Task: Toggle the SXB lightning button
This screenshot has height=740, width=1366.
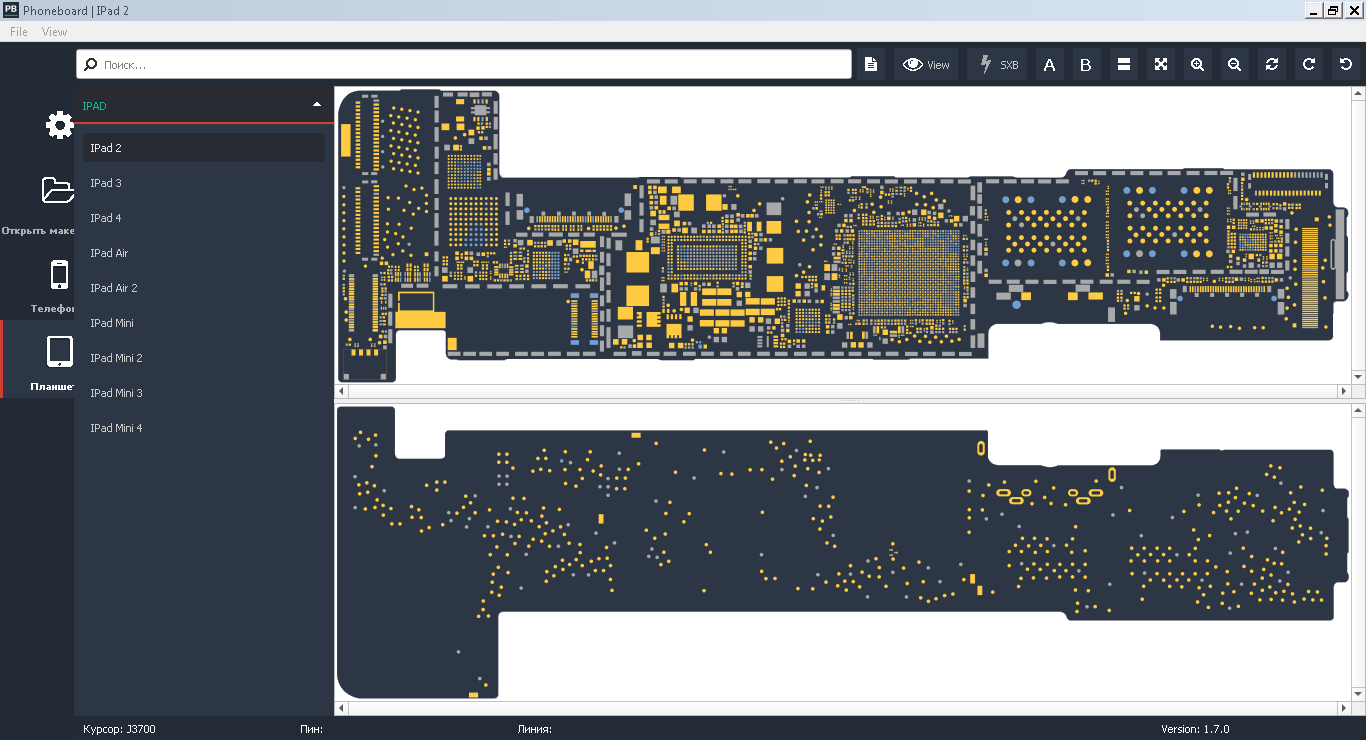Action: click(997, 65)
